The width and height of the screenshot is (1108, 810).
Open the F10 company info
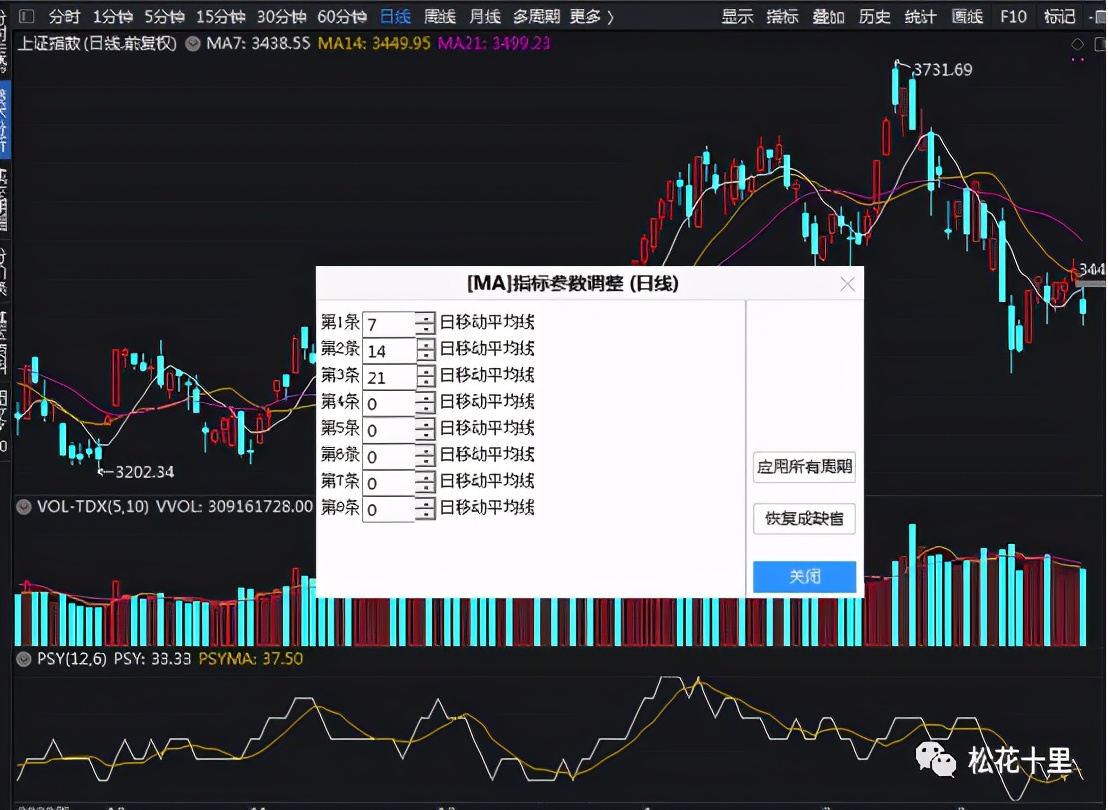(1013, 16)
